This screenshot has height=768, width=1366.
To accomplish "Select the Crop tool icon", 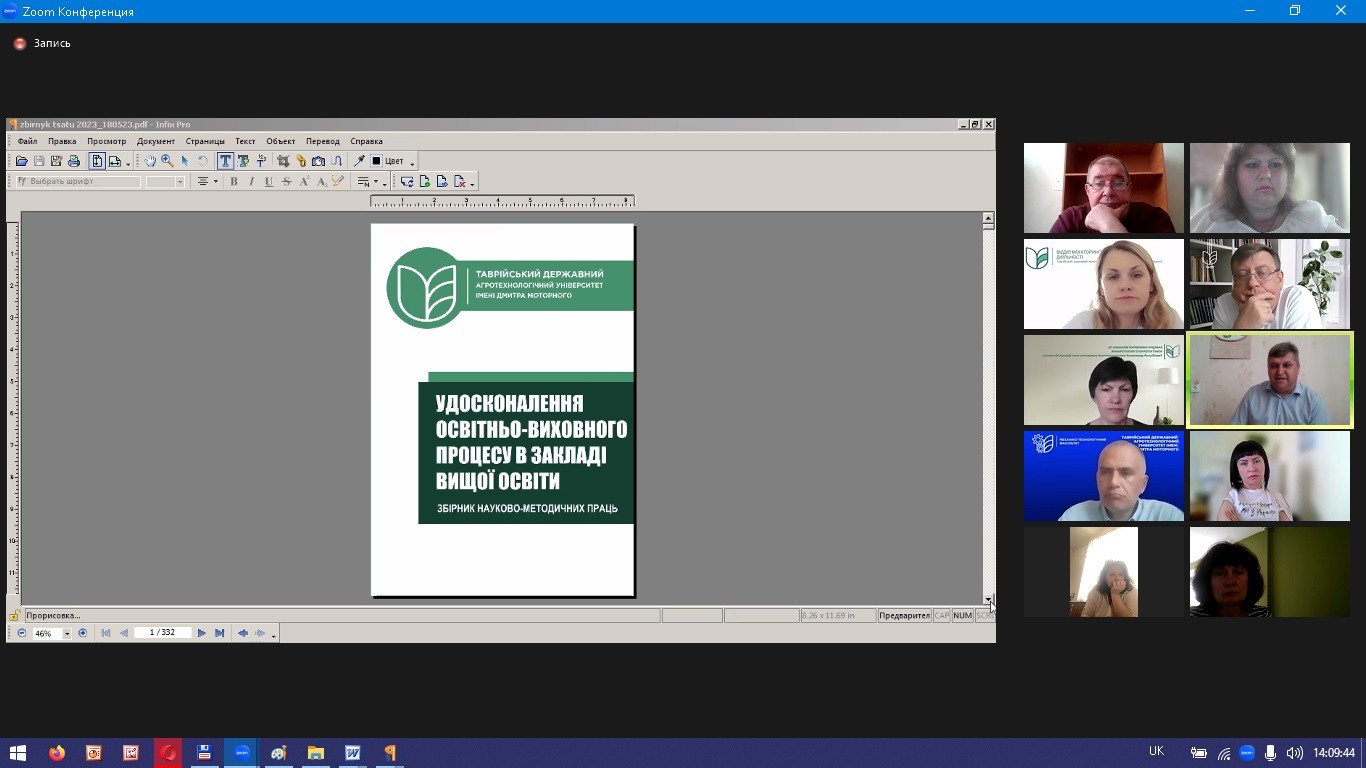I will coord(283,161).
